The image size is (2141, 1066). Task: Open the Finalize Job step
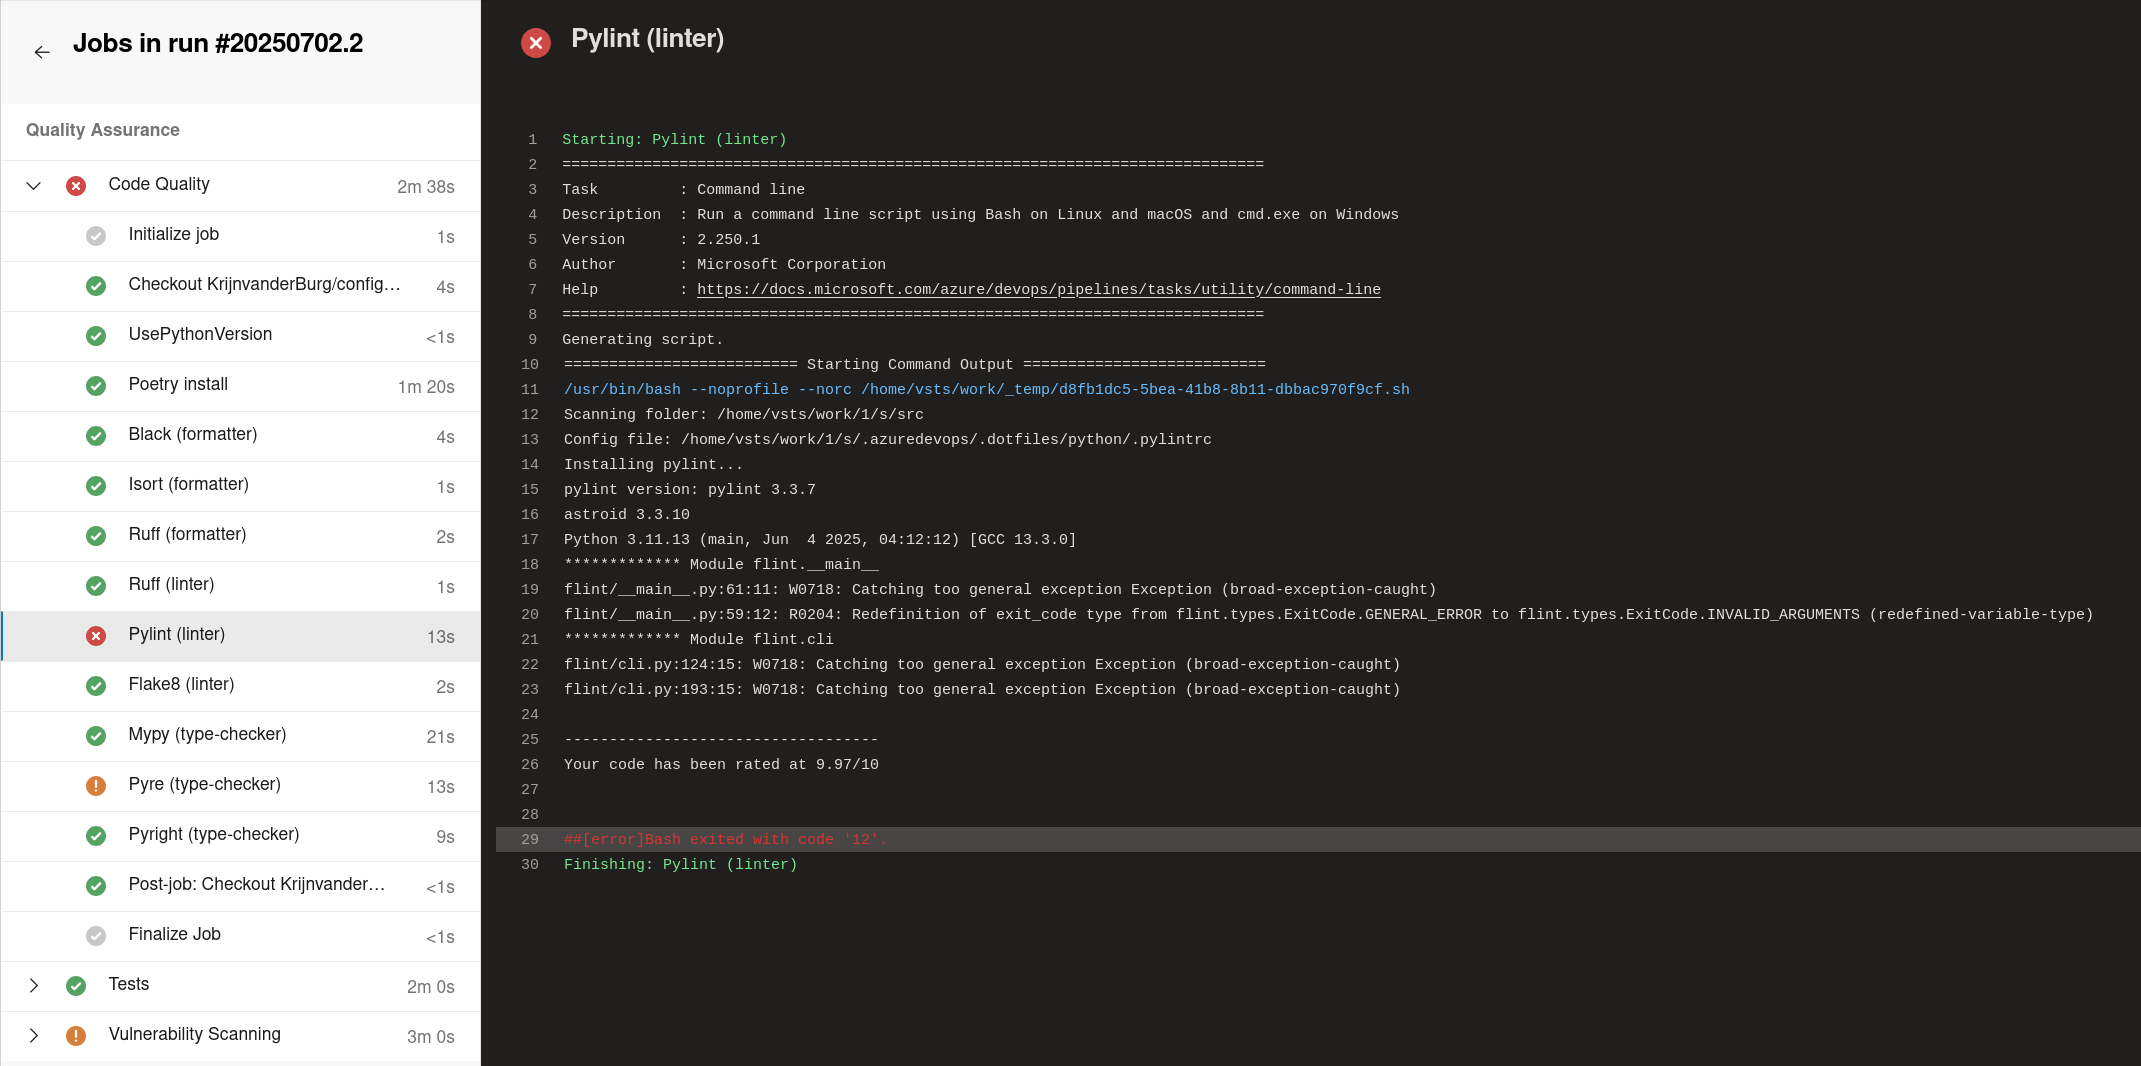(241, 936)
